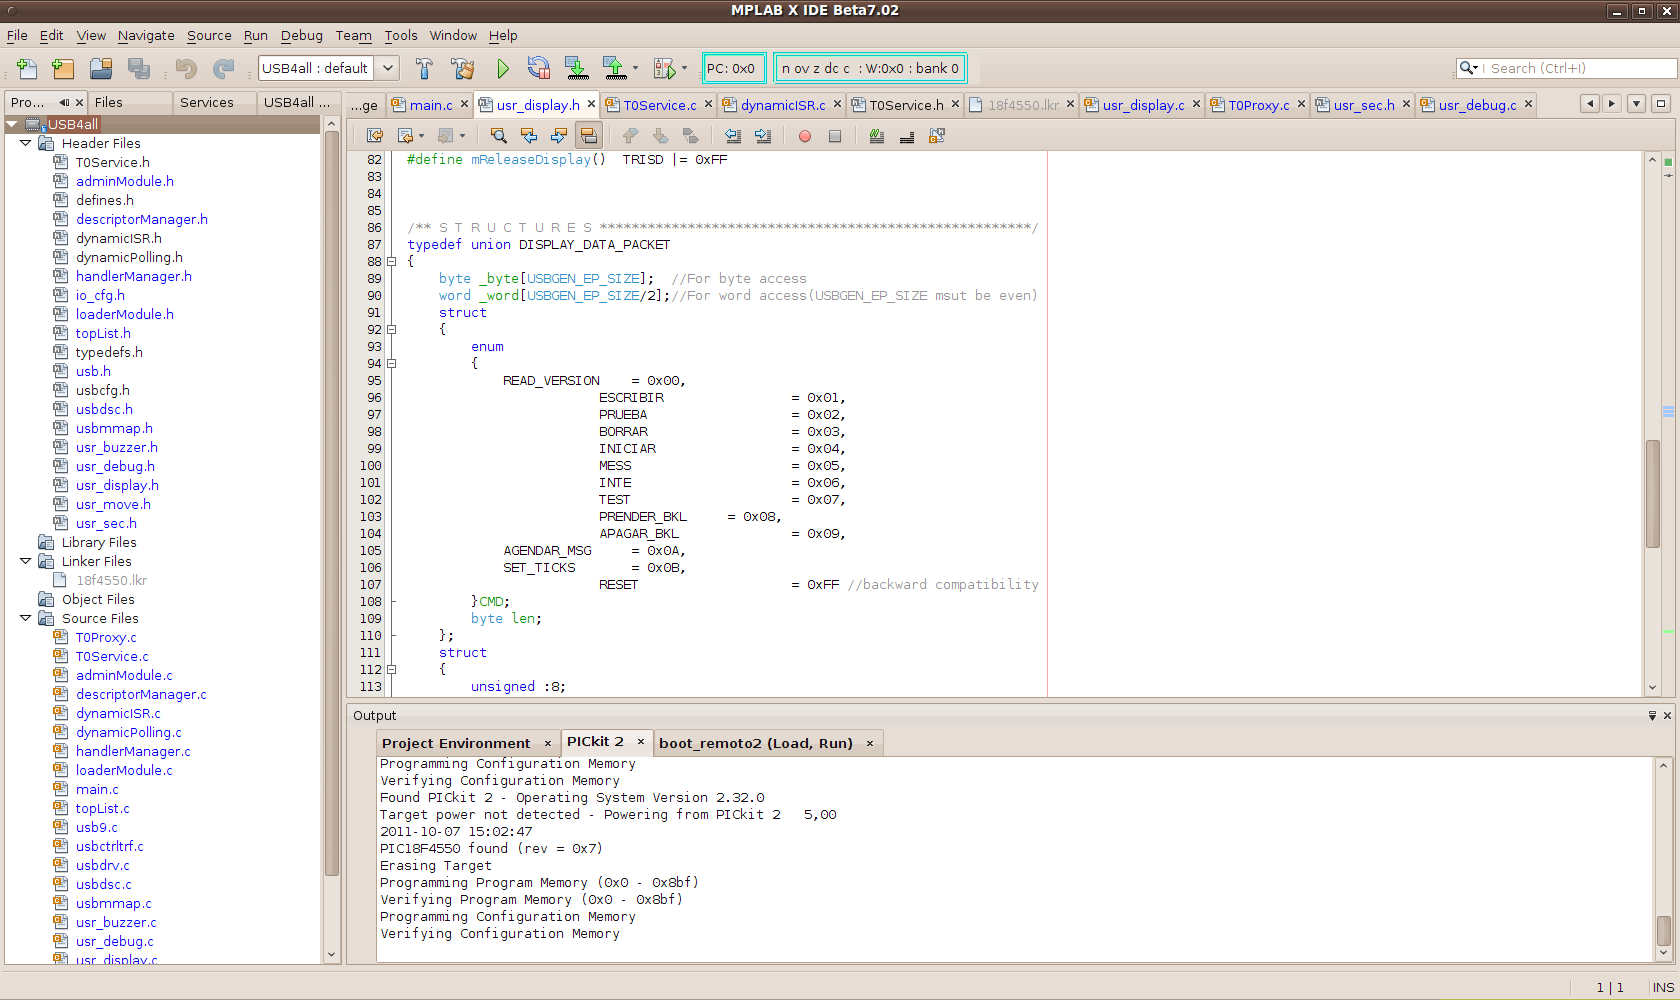Select the Project Environment output tab

[456, 743]
